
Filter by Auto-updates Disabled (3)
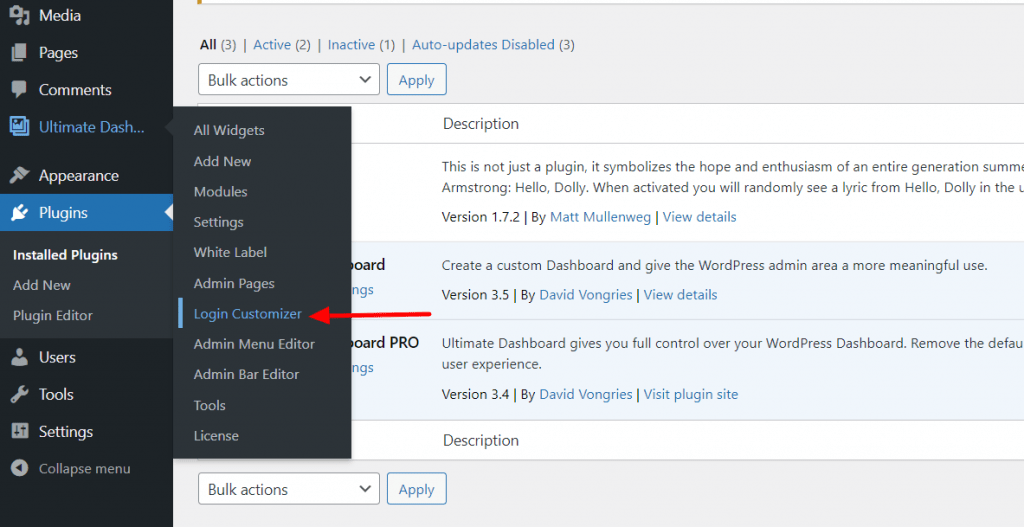(x=493, y=44)
